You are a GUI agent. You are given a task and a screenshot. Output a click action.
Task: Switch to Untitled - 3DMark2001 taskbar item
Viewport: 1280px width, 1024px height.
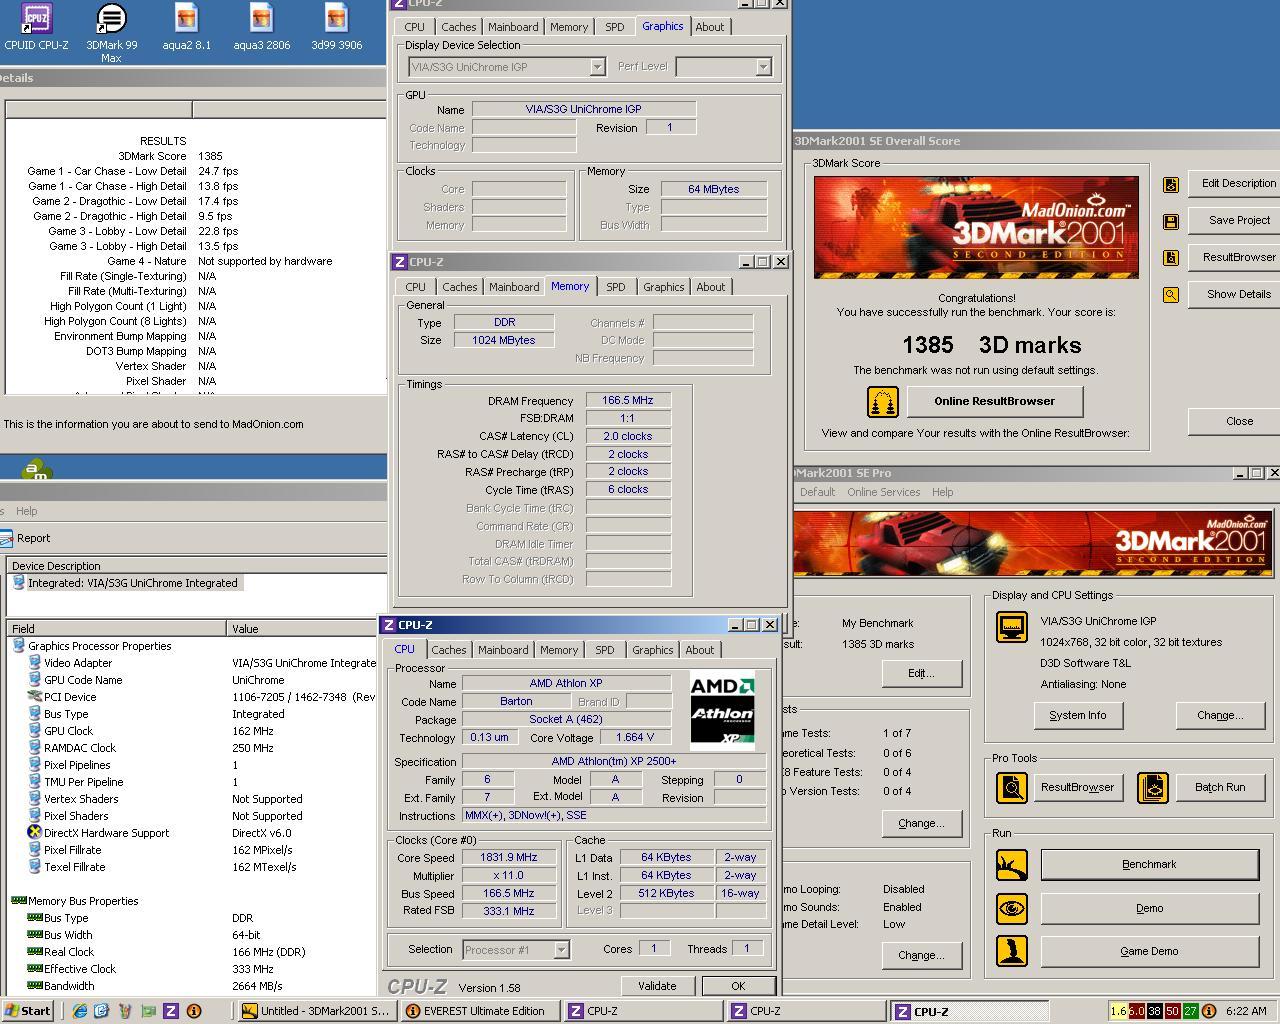click(x=317, y=1011)
